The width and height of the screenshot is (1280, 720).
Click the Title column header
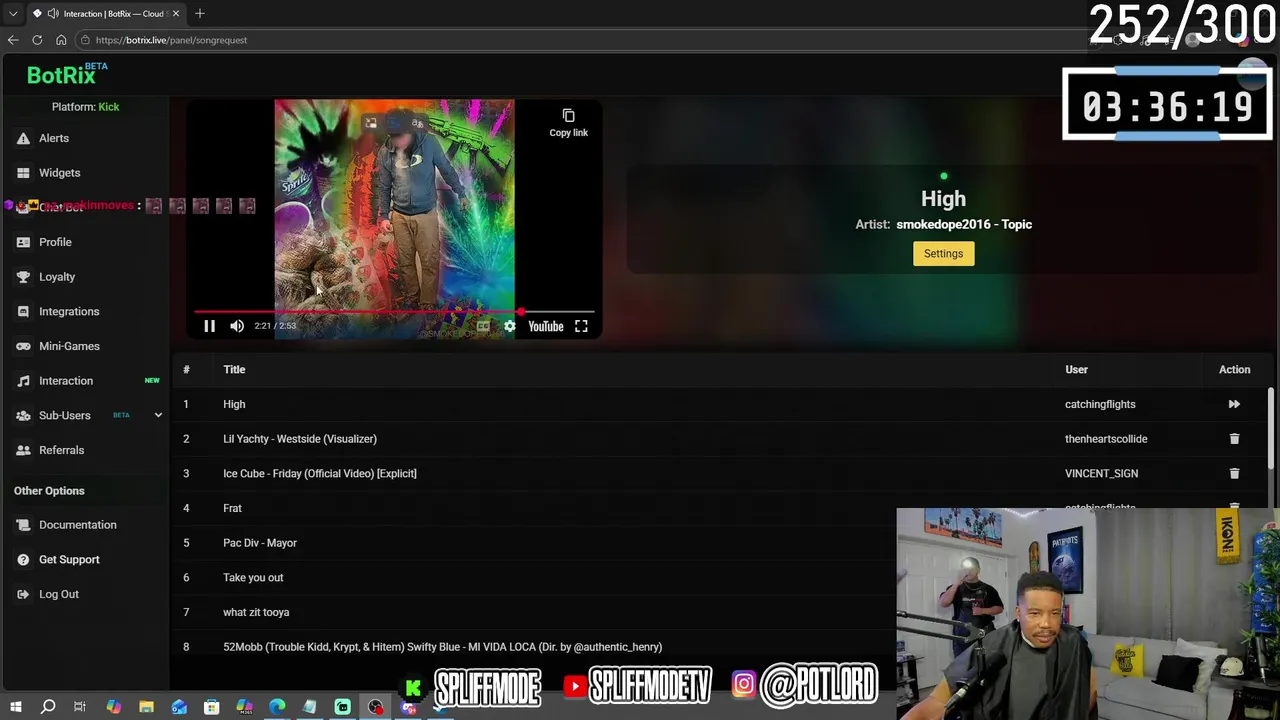click(x=234, y=370)
